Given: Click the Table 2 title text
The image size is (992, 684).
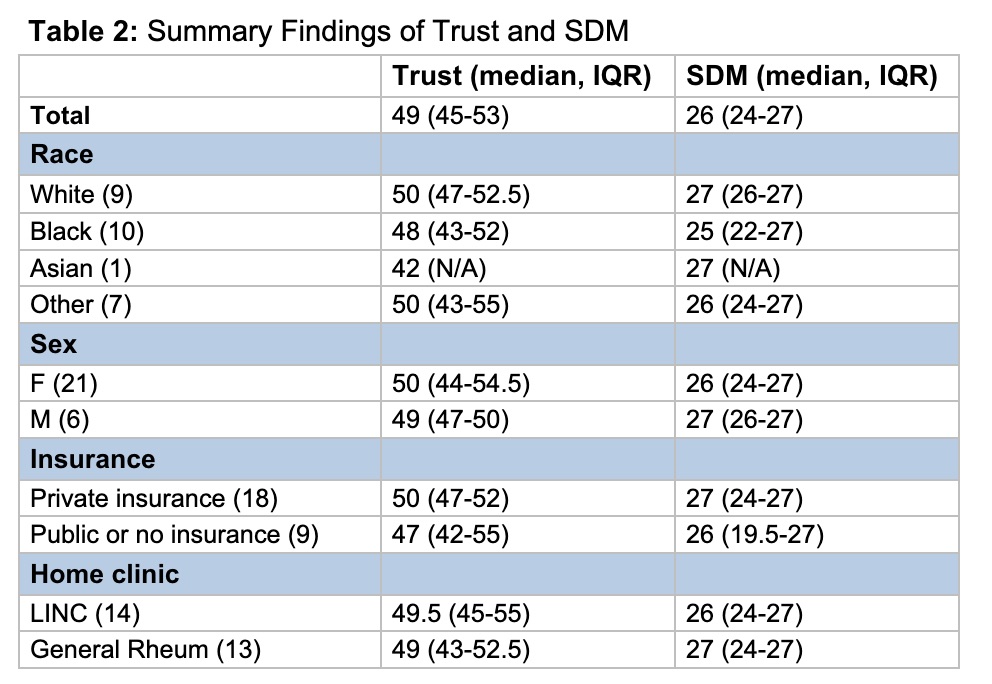Looking at the screenshot, I should (328, 31).
